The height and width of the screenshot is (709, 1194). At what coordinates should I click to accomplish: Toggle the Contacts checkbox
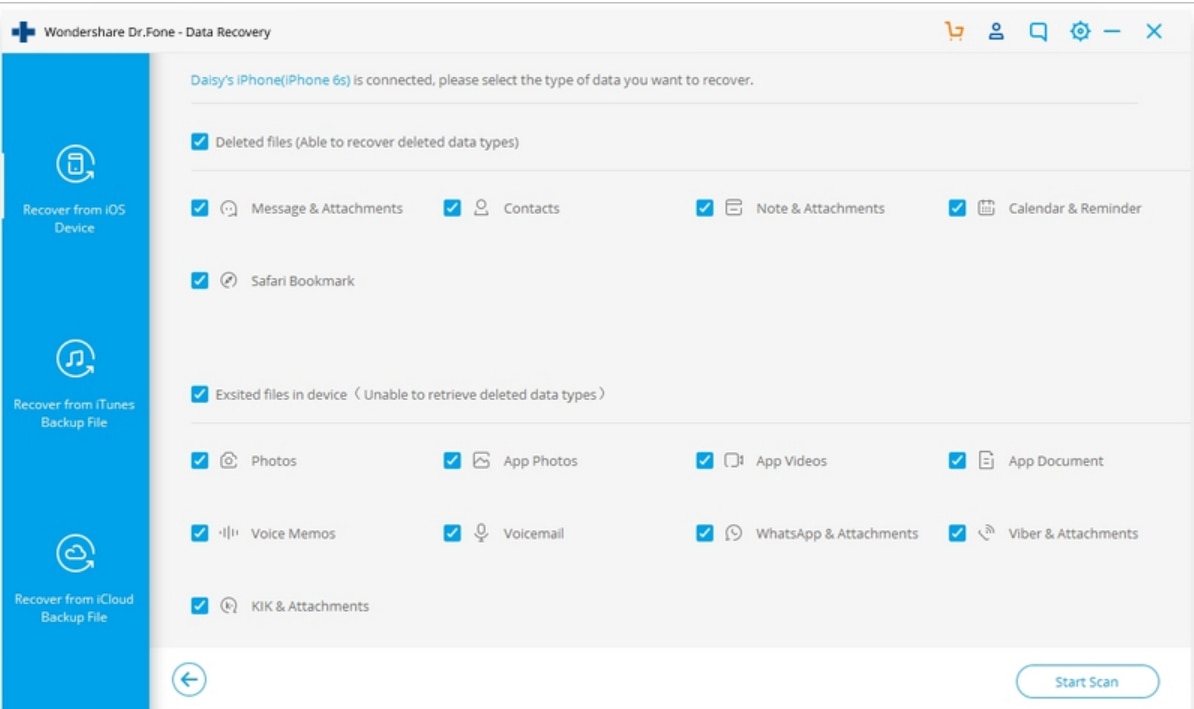pyautogui.click(x=452, y=208)
